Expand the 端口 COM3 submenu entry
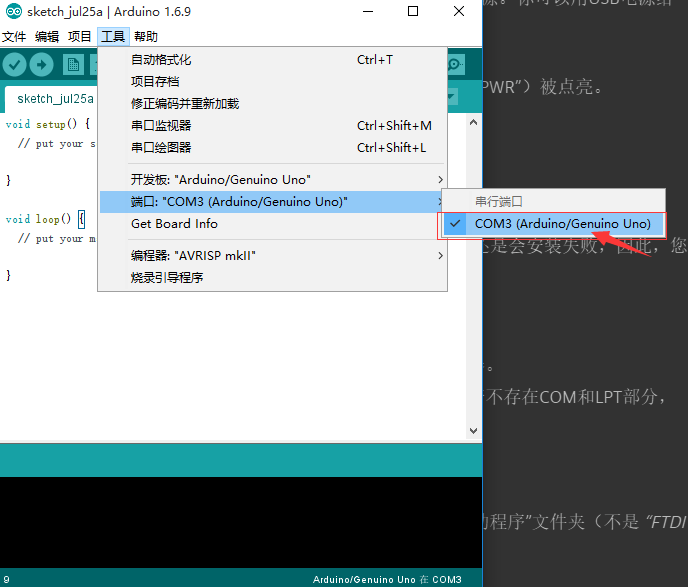This screenshot has width=688, height=587. 272,202
